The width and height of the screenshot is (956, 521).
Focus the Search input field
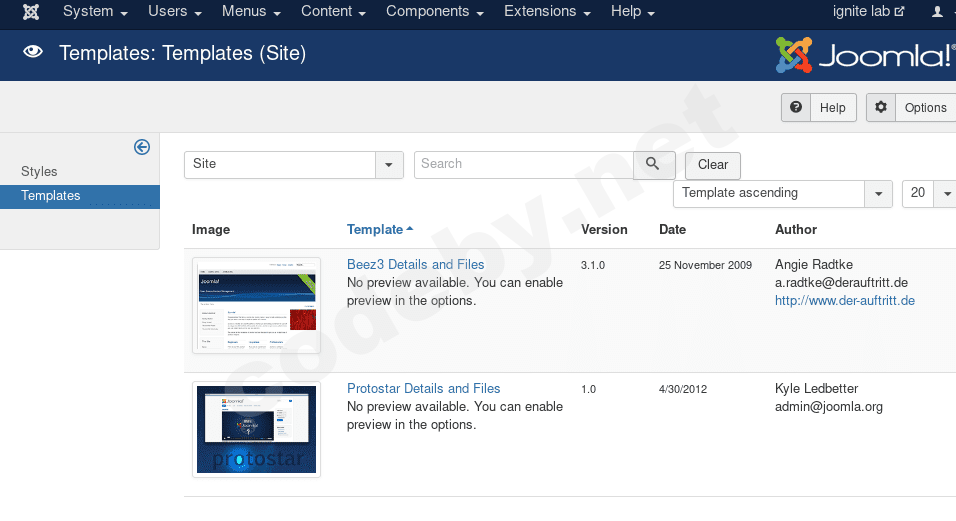[524, 165]
